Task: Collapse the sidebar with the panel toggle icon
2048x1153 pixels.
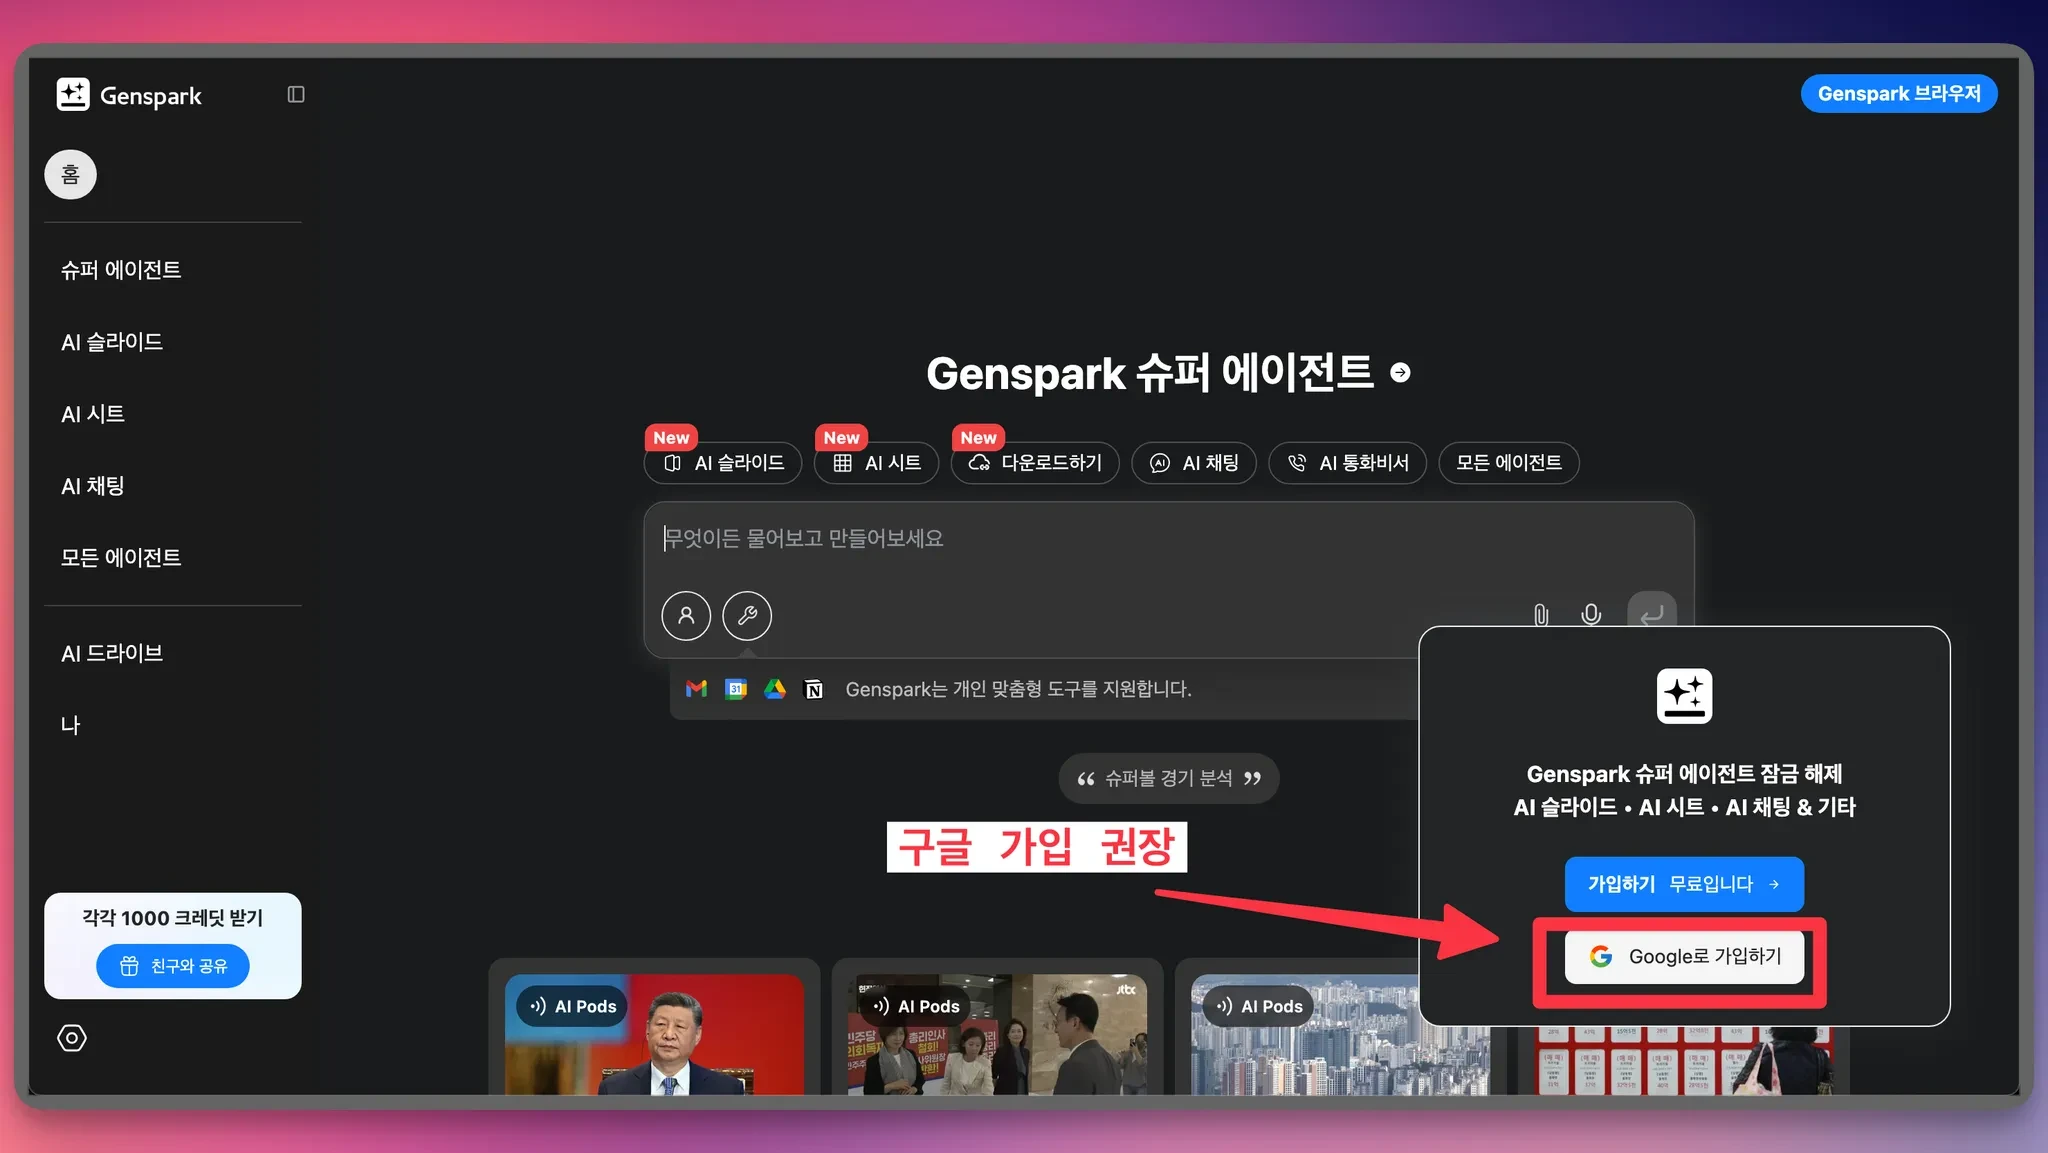Action: (x=296, y=94)
